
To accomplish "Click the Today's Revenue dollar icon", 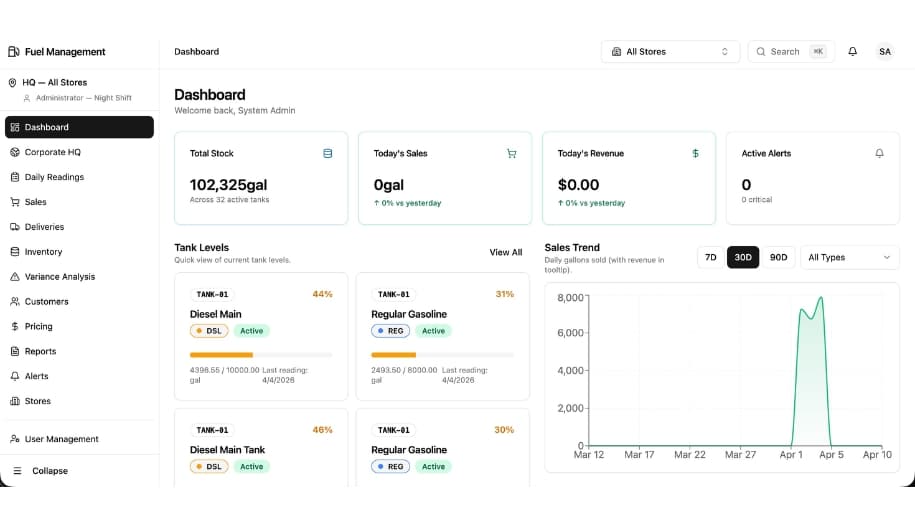I will point(695,153).
